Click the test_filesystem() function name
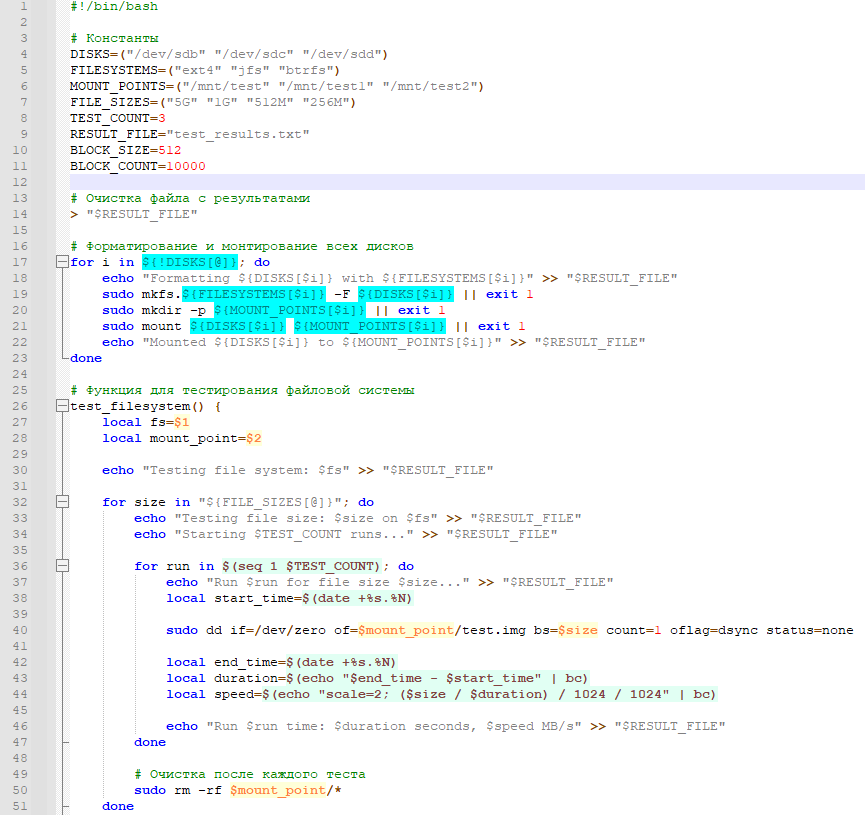865x815 pixels. (x=130, y=406)
